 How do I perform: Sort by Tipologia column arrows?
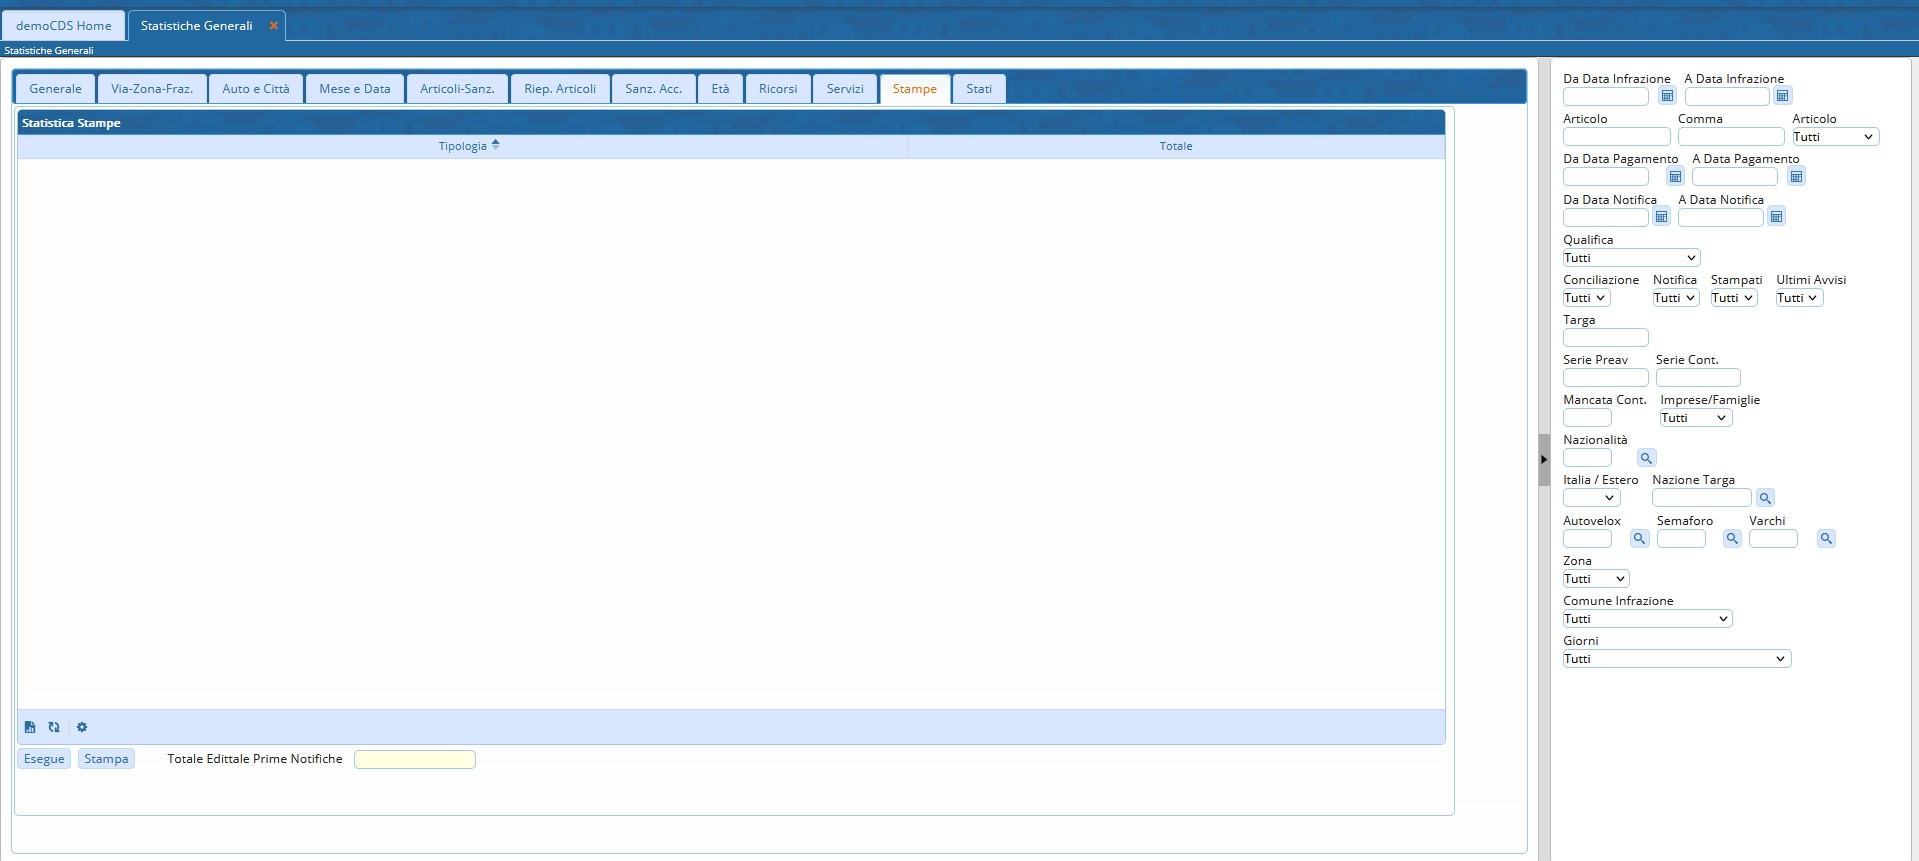495,145
